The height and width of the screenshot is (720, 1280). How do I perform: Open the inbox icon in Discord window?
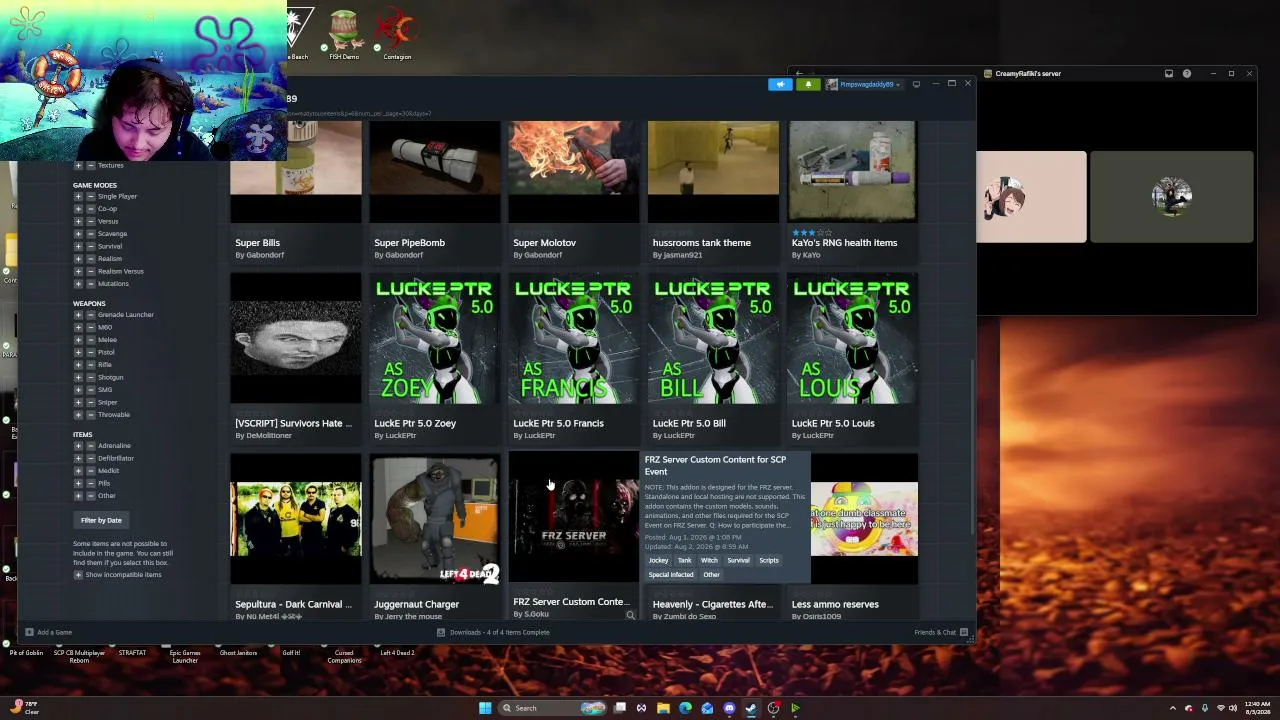coord(1169,73)
